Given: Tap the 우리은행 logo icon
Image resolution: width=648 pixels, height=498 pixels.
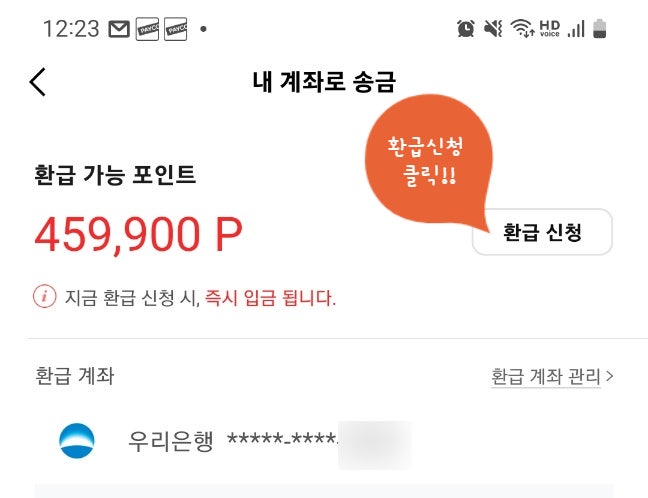Looking at the screenshot, I should [78, 441].
